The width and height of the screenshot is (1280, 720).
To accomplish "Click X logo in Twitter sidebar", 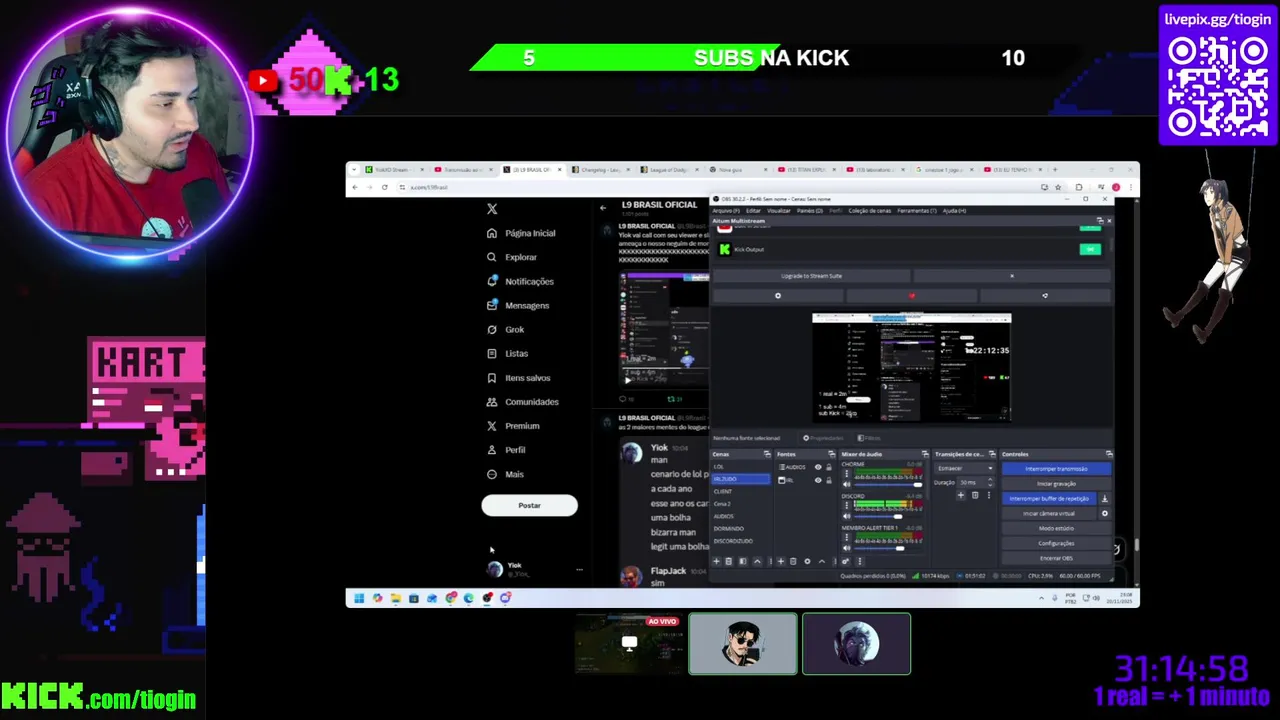I will tap(492, 209).
